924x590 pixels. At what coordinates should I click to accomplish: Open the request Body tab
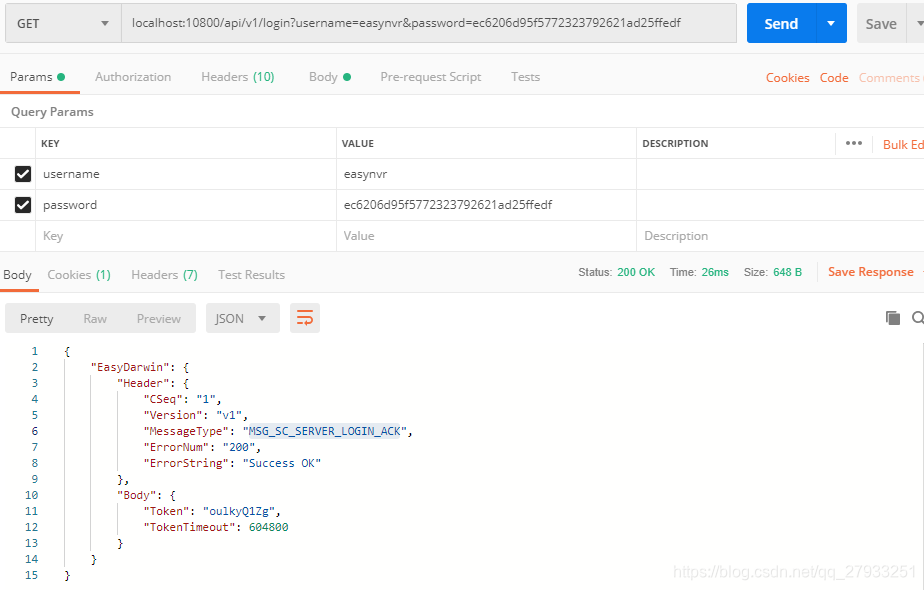(x=329, y=77)
